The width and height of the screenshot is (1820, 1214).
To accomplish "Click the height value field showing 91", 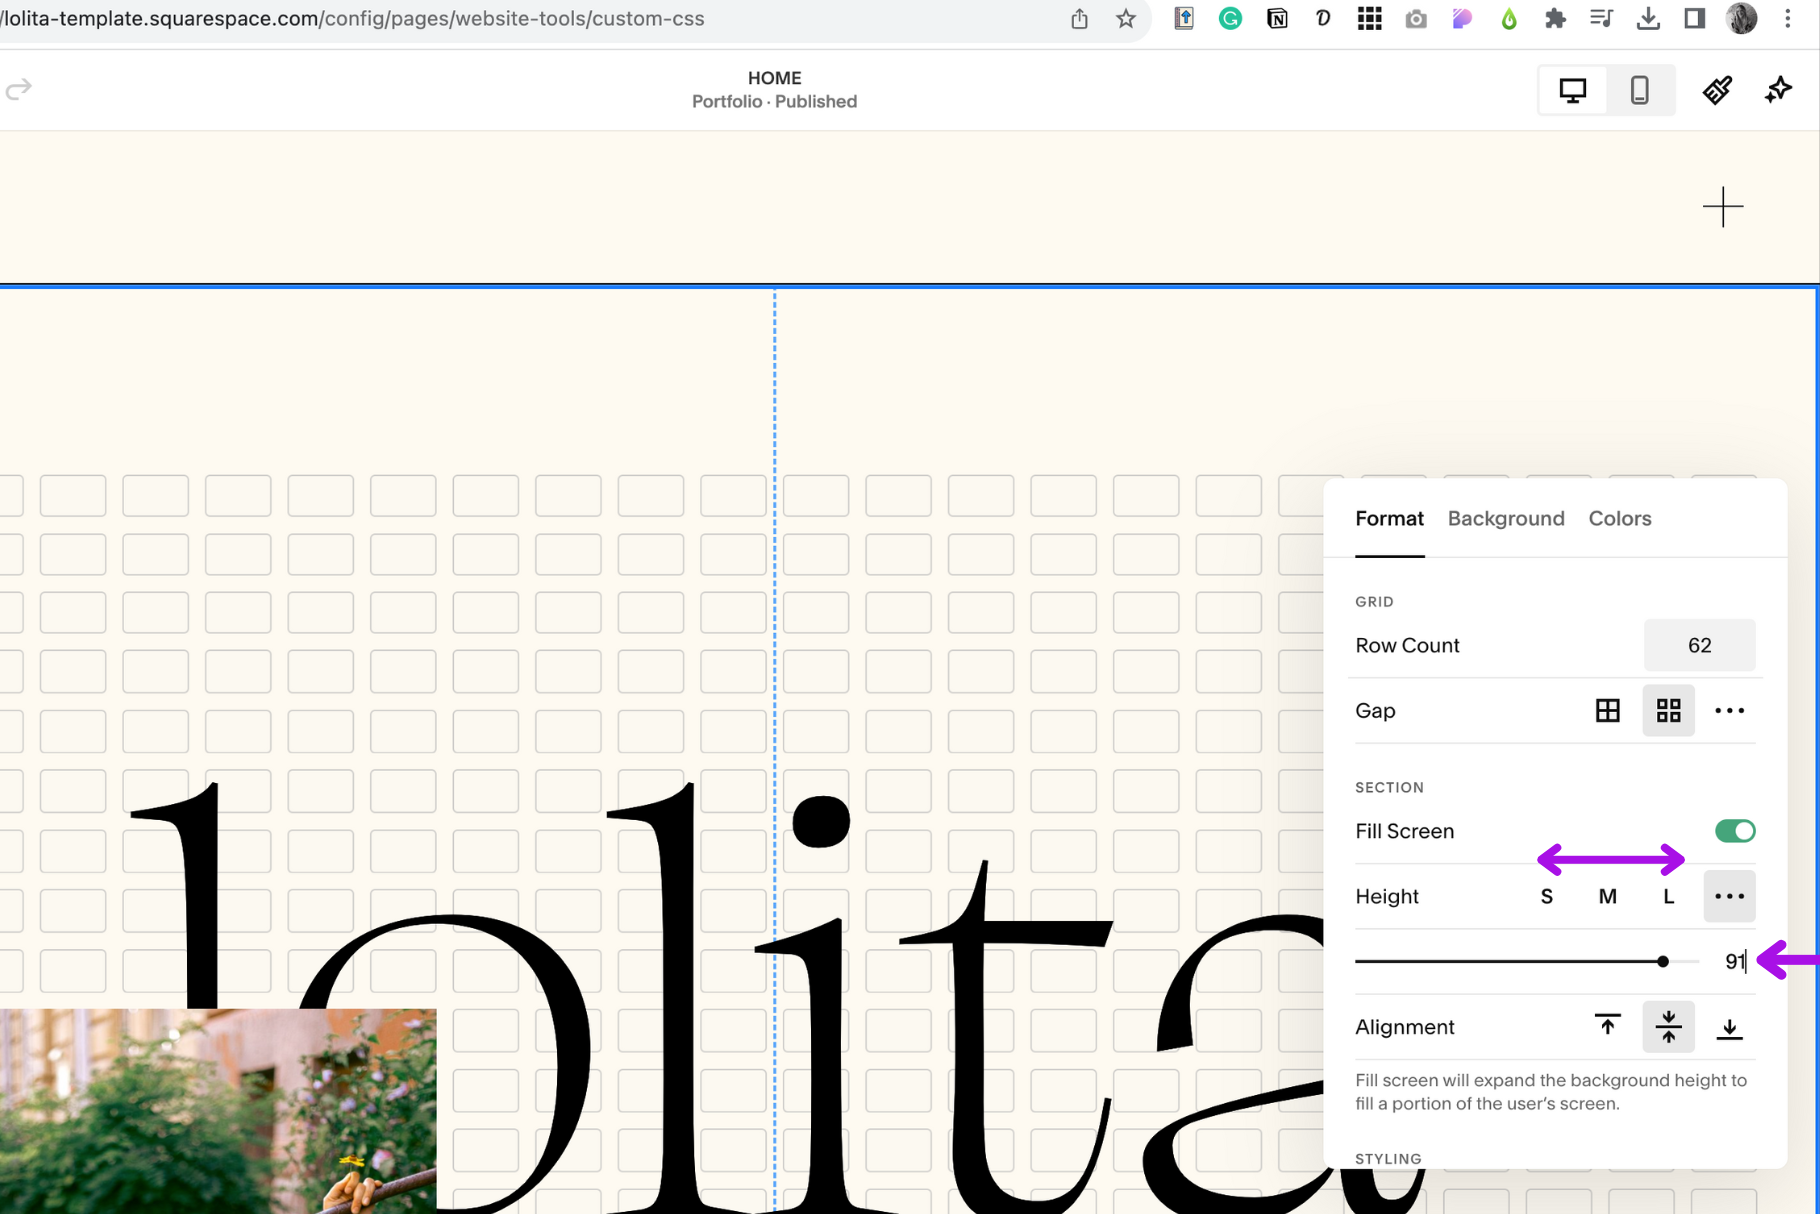I will pyautogui.click(x=1735, y=962).
